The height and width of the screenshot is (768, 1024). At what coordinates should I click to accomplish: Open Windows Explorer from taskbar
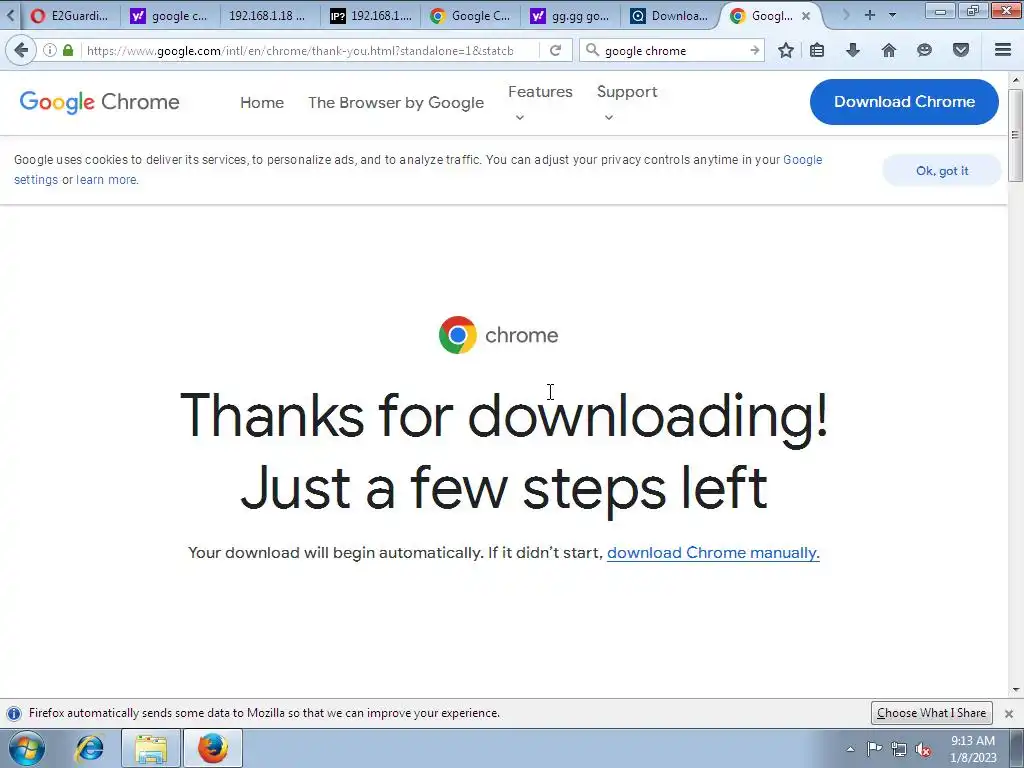click(x=151, y=748)
